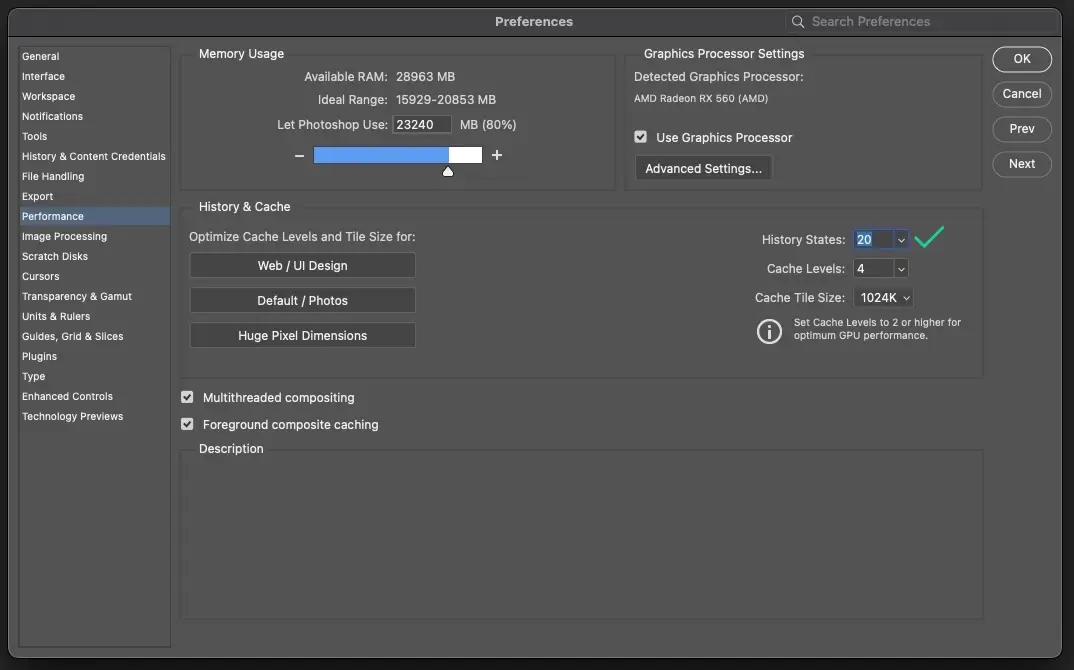The height and width of the screenshot is (670, 1074).
Task: Toggle Use Graphics Processor checkbox
Action: pos(640,137)
